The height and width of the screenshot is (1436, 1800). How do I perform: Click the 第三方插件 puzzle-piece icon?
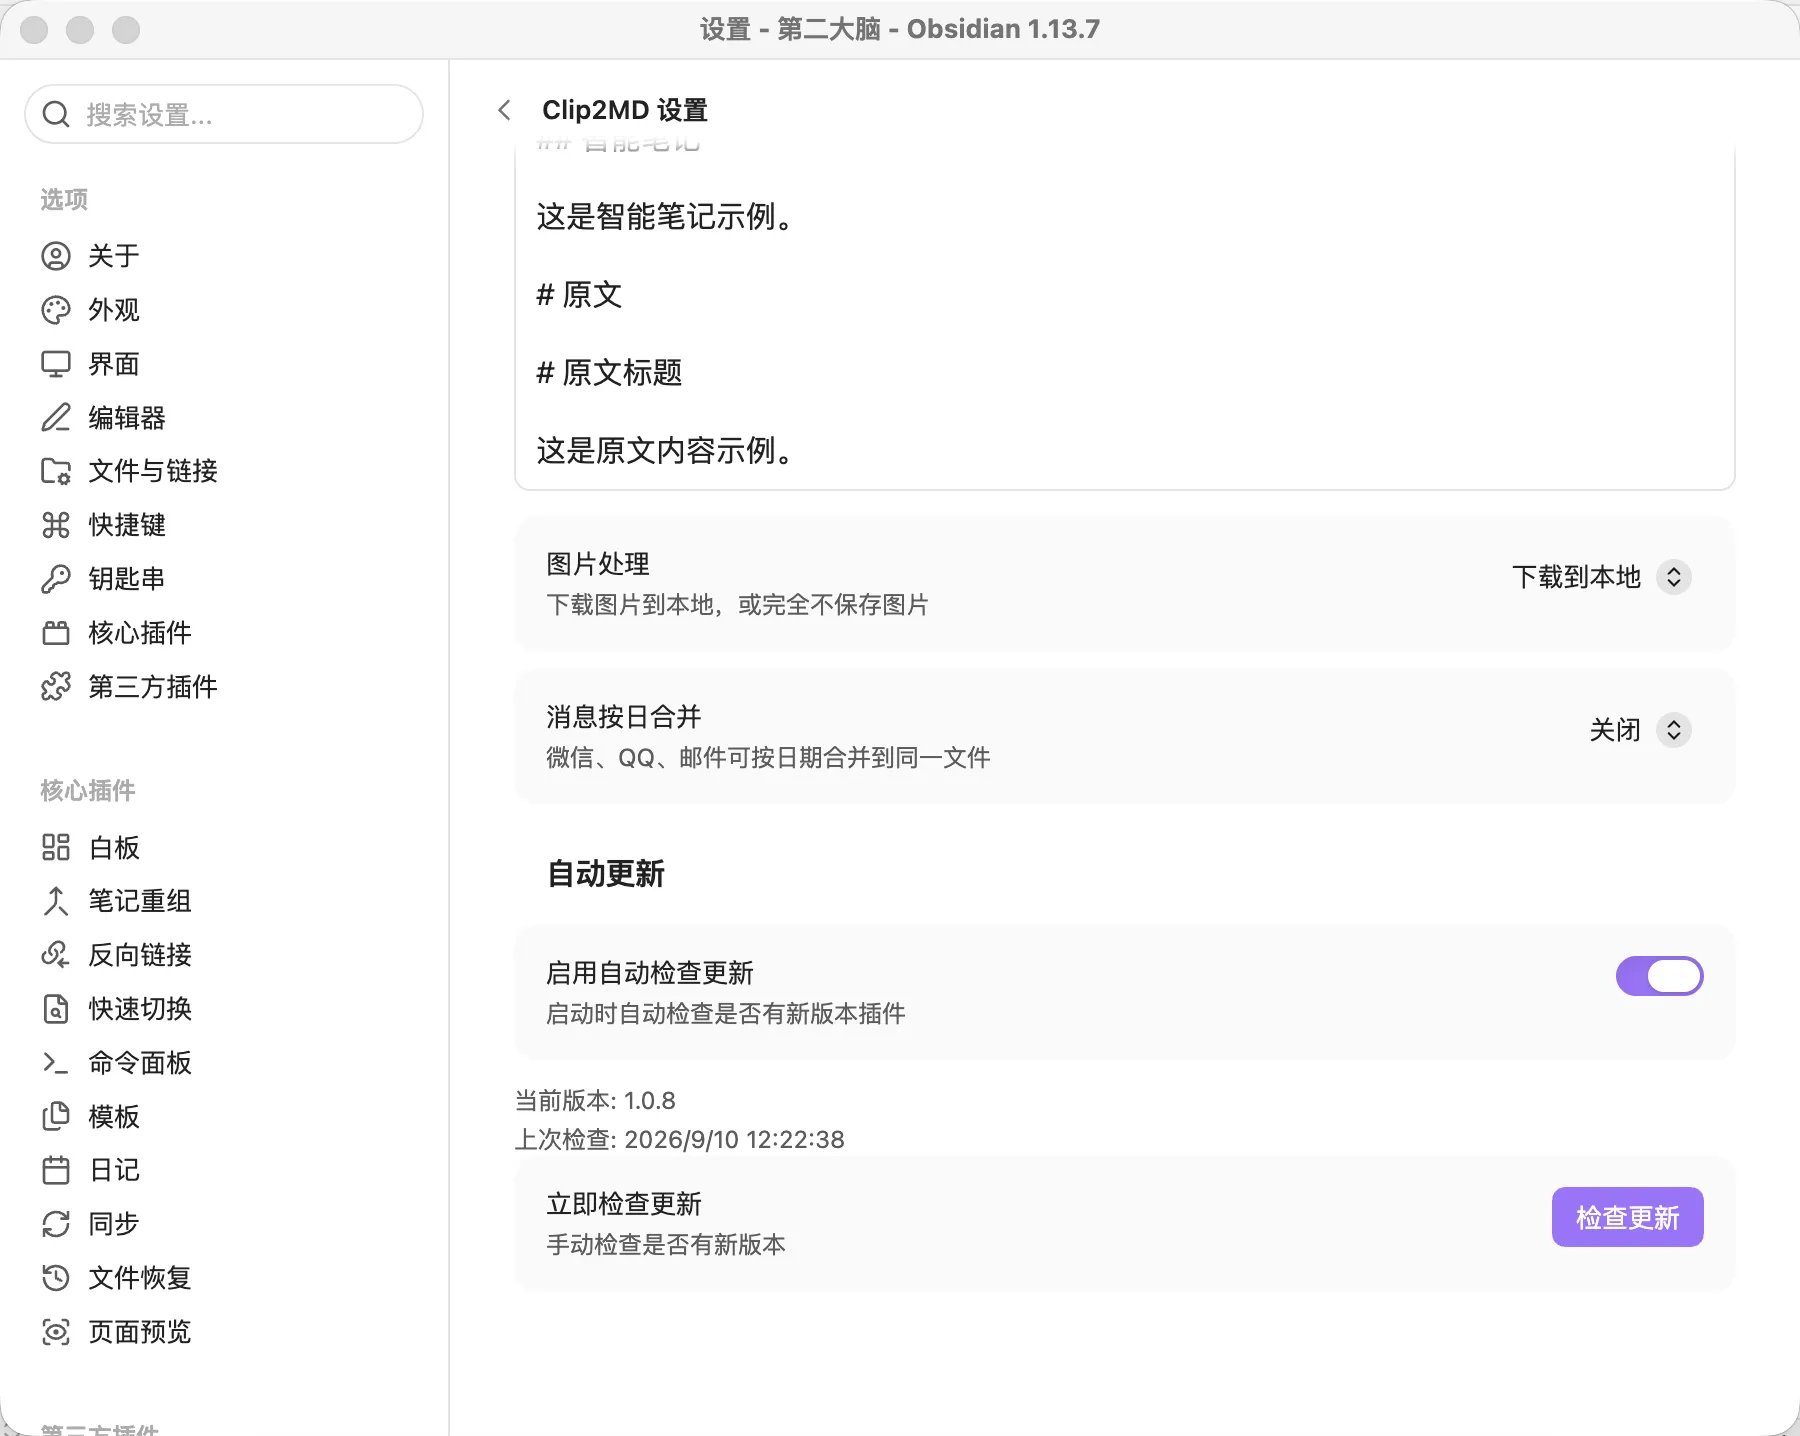56,687
